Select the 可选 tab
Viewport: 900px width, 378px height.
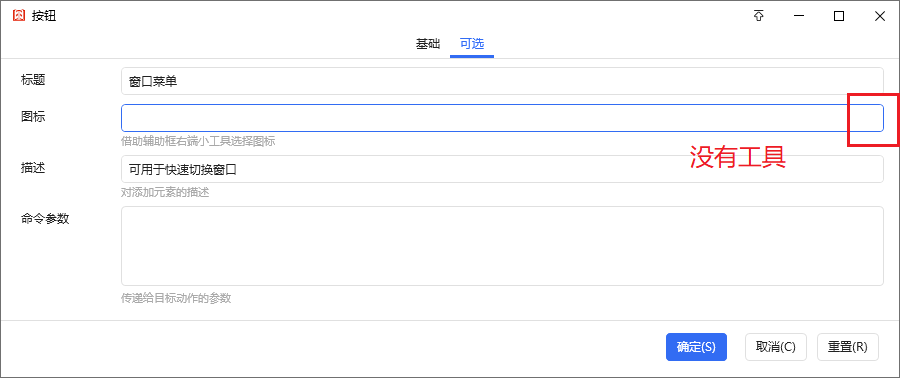click(x=472, y=44)
